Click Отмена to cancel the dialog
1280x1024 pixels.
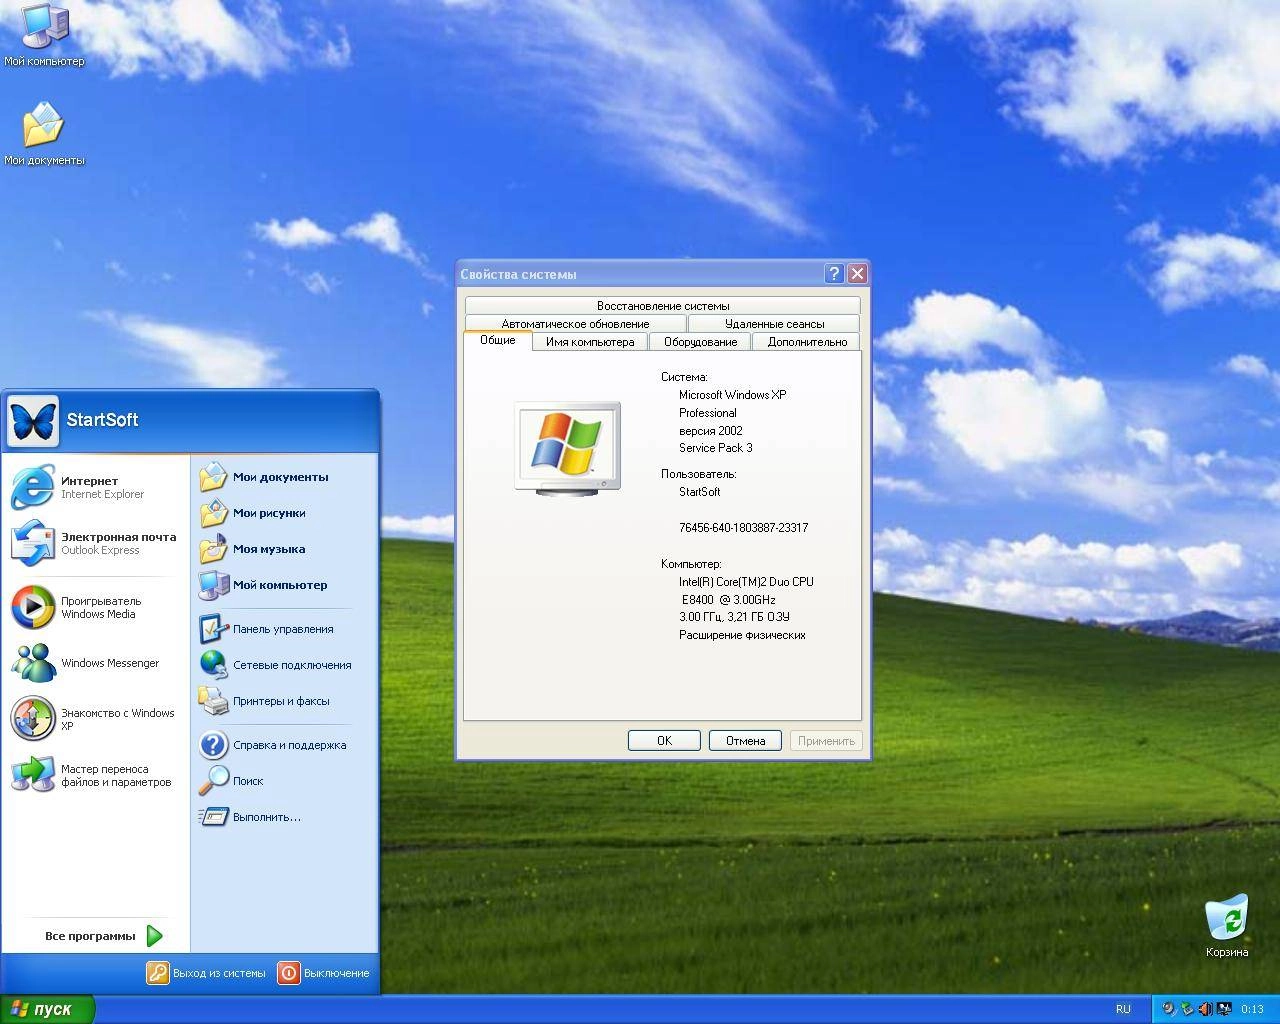pyautogui.click(x=745, y=741)
